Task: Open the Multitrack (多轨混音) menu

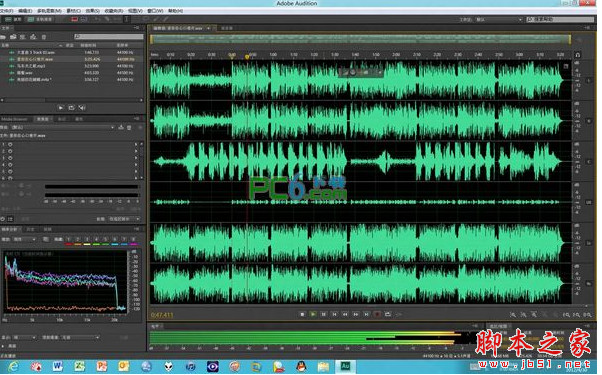Action: pos(49,11)
